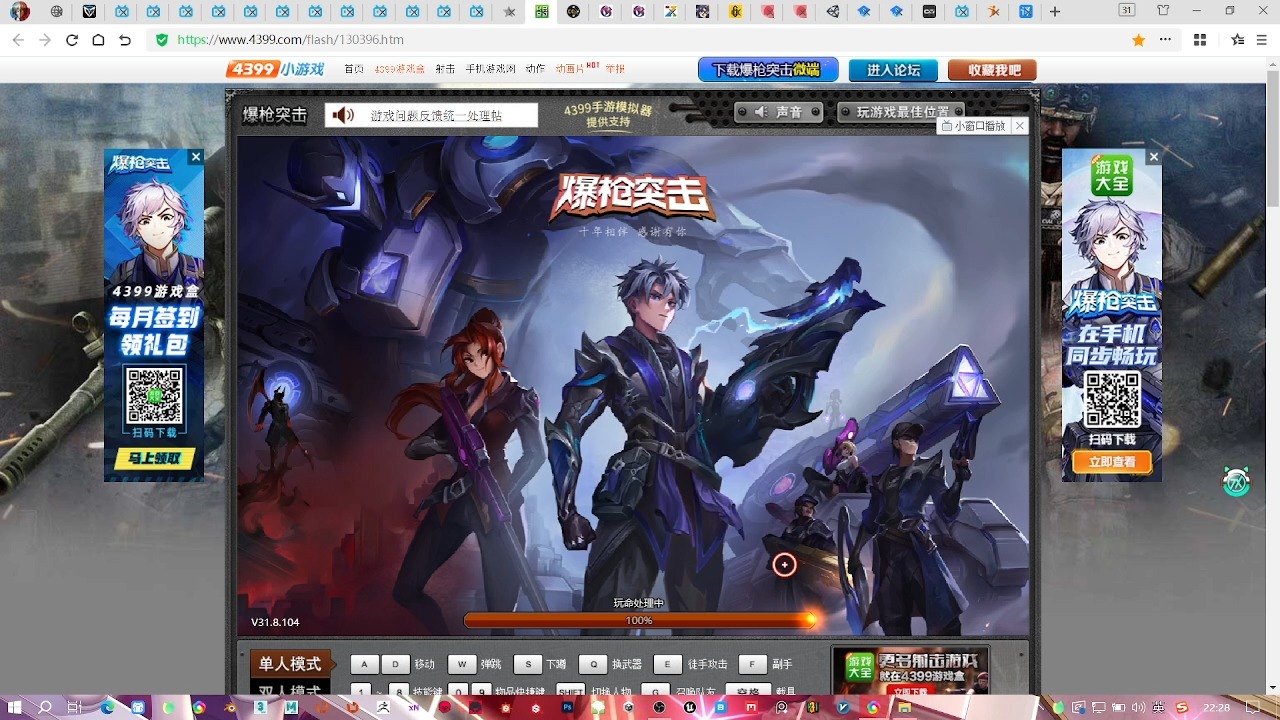Click the W key hint for 弹跳

tap(462, 664)
